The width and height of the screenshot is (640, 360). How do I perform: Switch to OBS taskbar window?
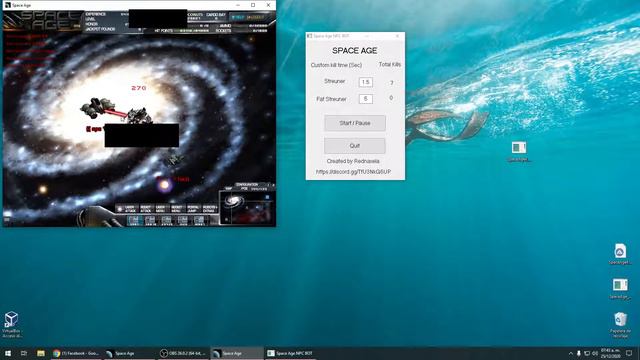coord(183,353)
